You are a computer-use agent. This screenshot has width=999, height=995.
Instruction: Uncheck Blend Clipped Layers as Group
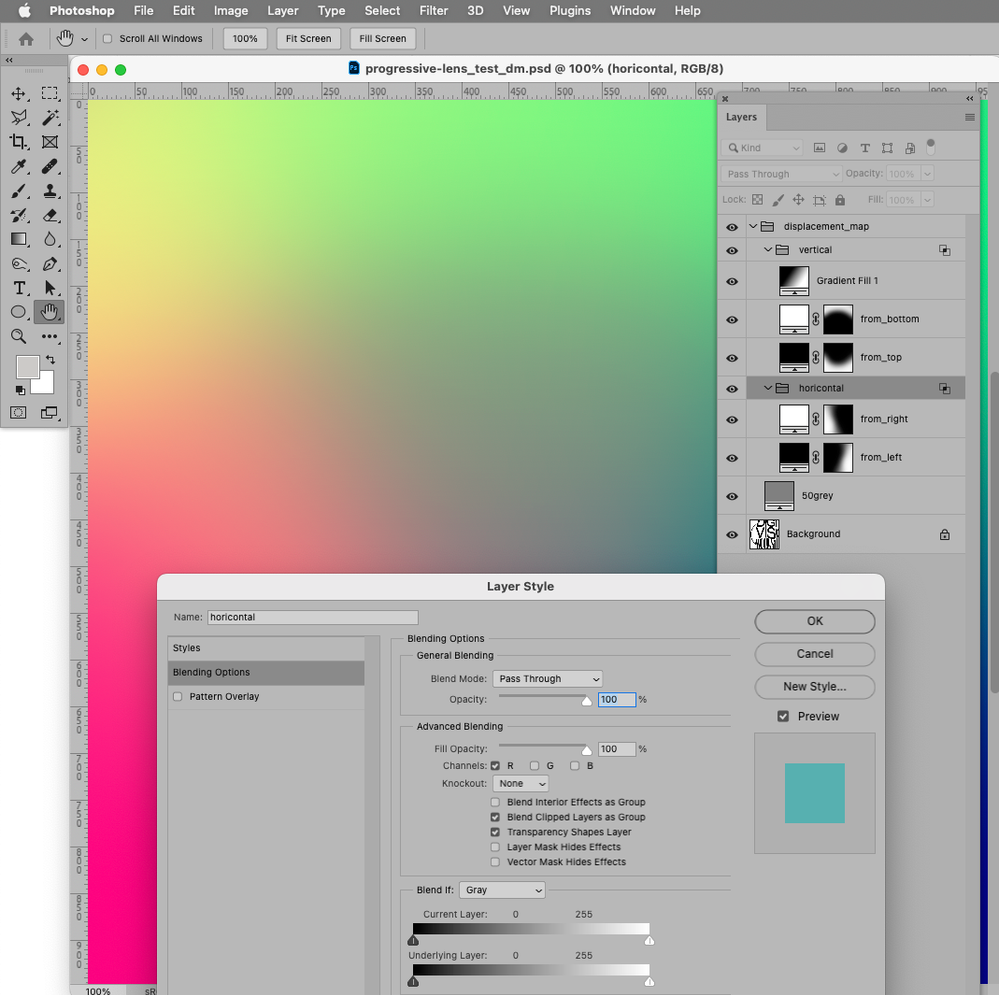(494, 816)
